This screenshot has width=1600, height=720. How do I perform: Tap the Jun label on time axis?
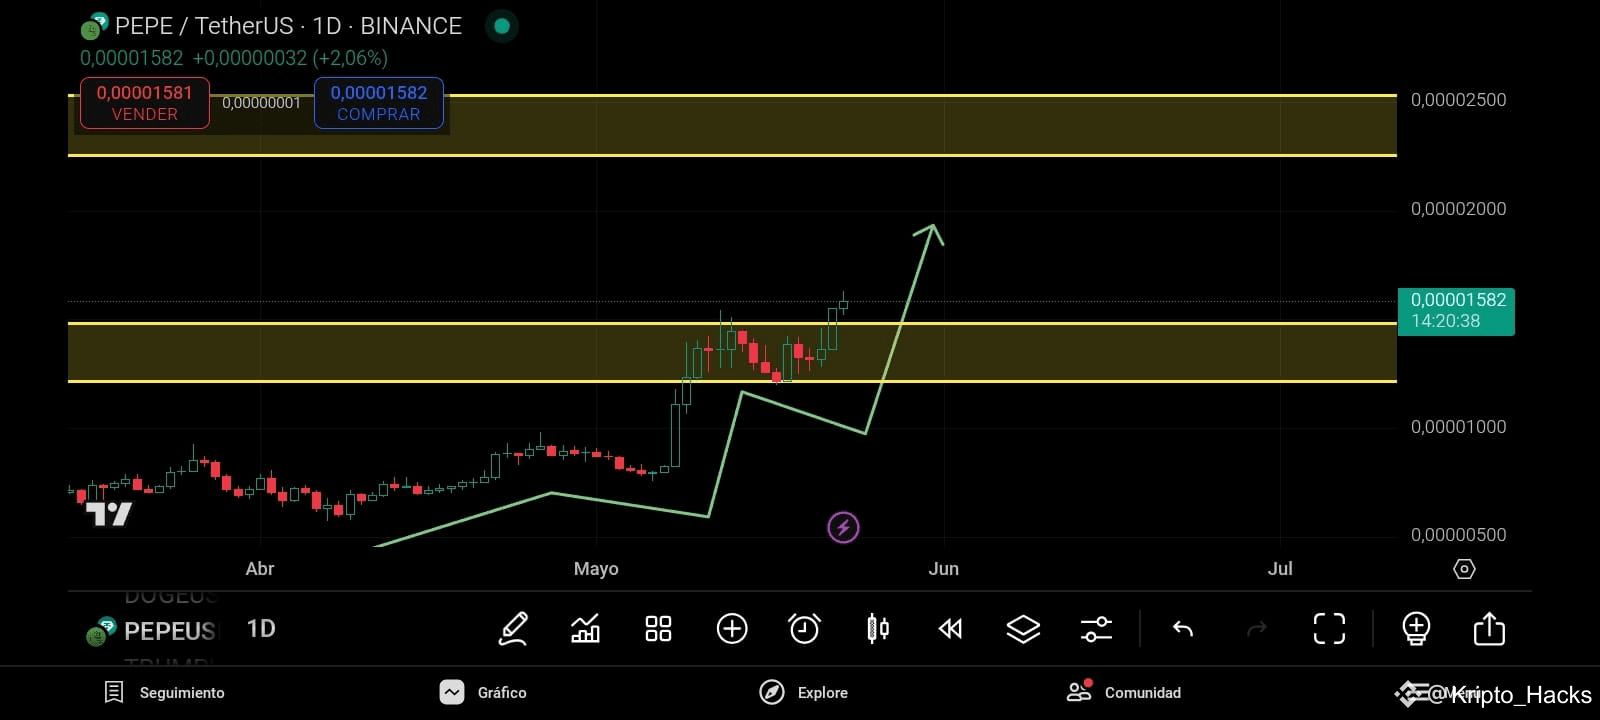[943, 569]
